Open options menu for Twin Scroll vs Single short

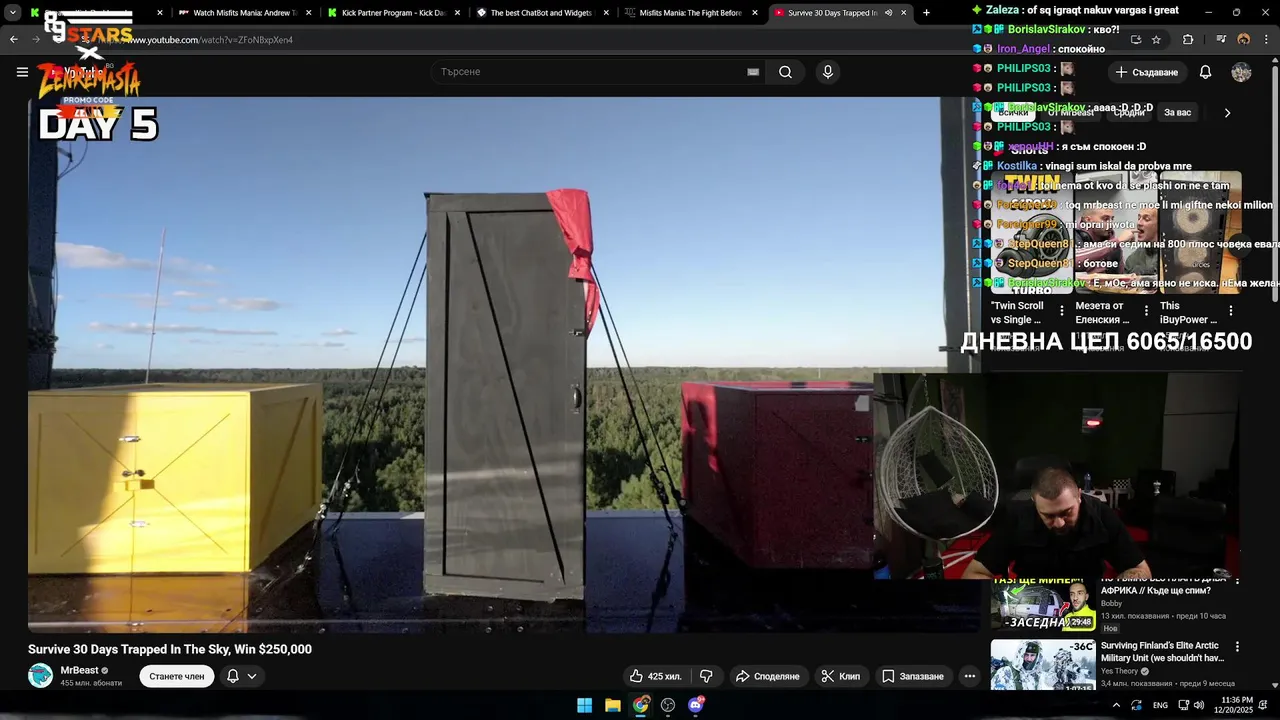coord(1062,311)
